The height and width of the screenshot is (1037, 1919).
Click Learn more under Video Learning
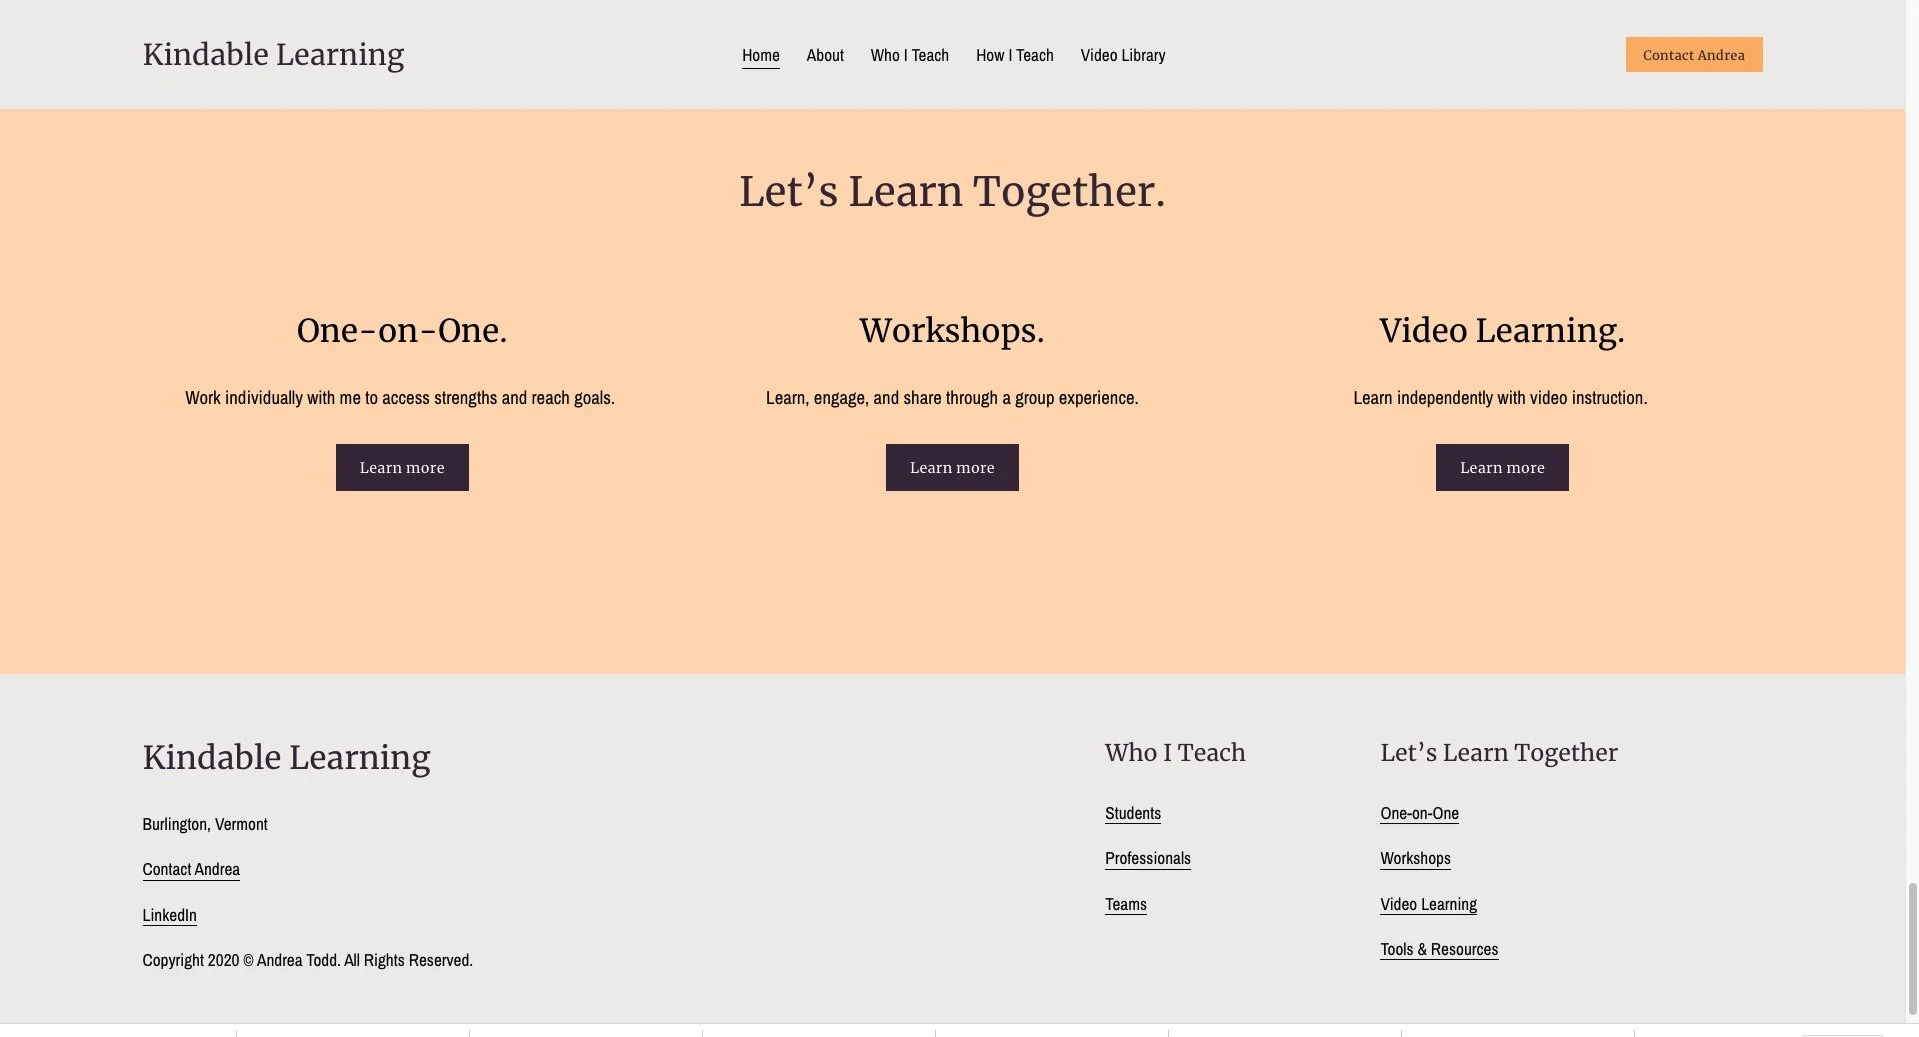click(1502, 467)
